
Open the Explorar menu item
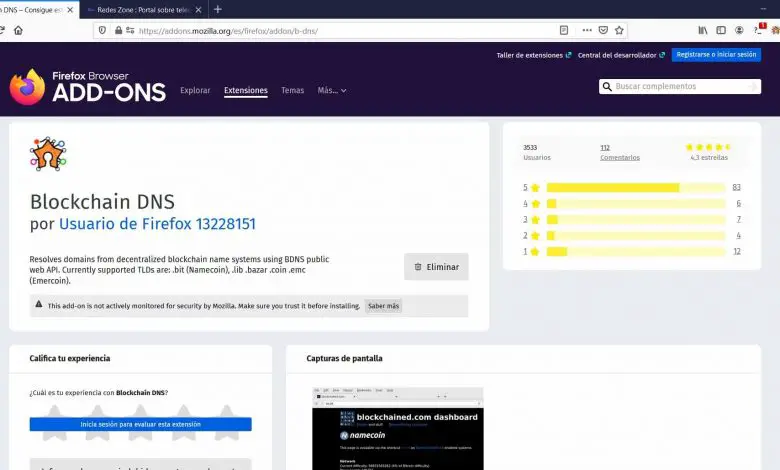(195, 90)
